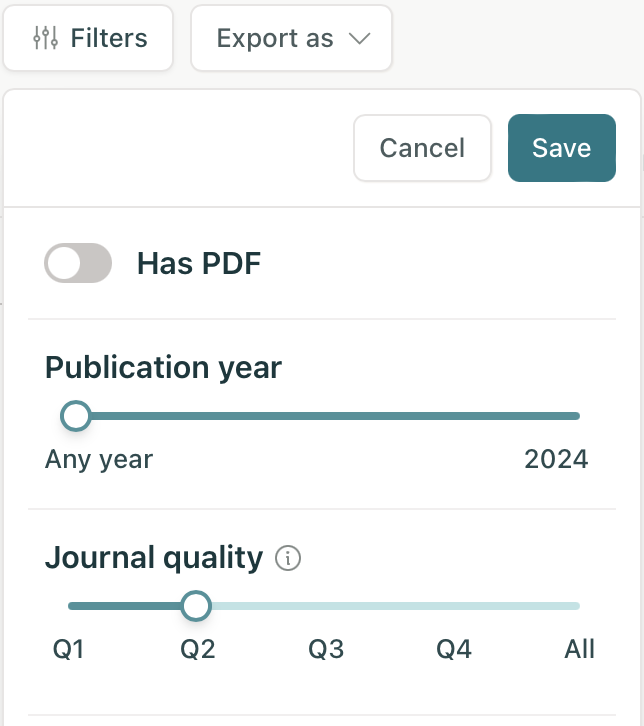
Task: Open the Export as dropdown
Action: (292, 38)
